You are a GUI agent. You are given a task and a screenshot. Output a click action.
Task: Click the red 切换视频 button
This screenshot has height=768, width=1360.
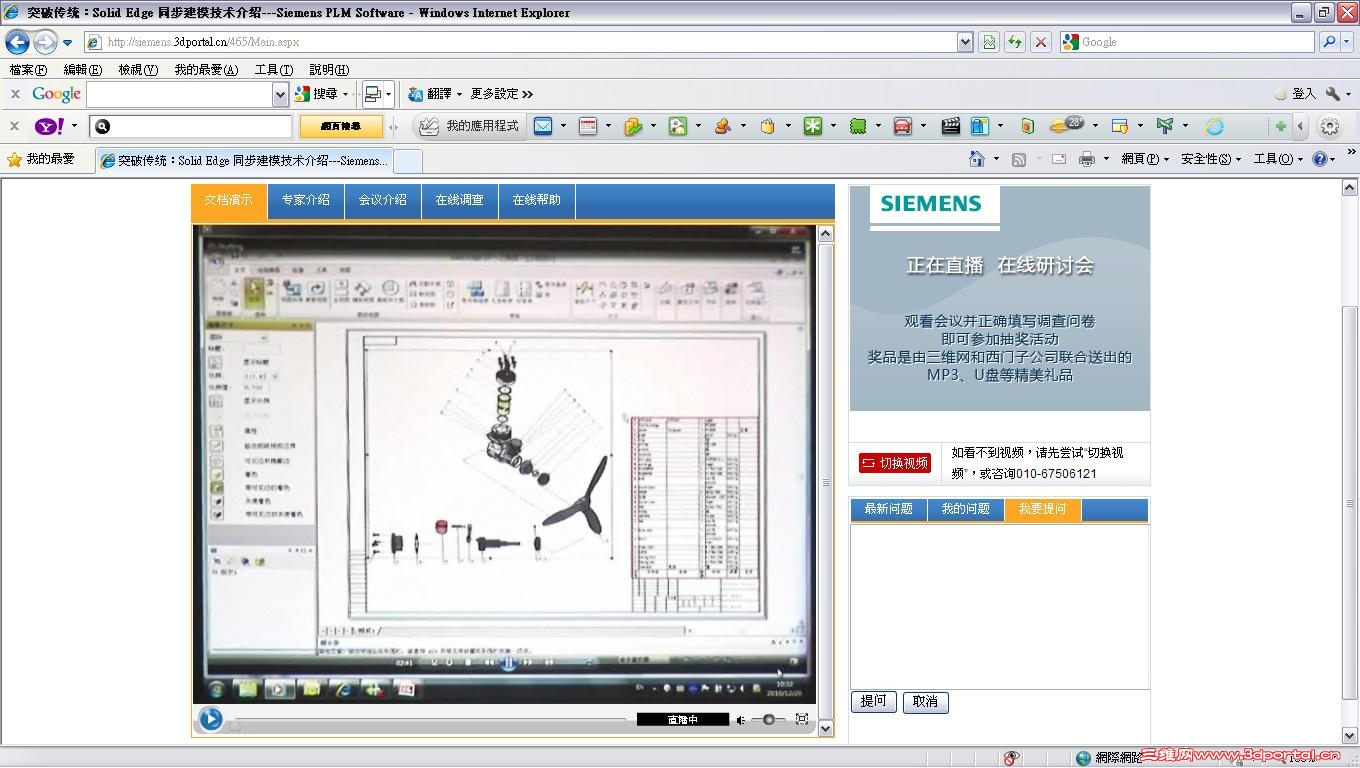(895, 463)
